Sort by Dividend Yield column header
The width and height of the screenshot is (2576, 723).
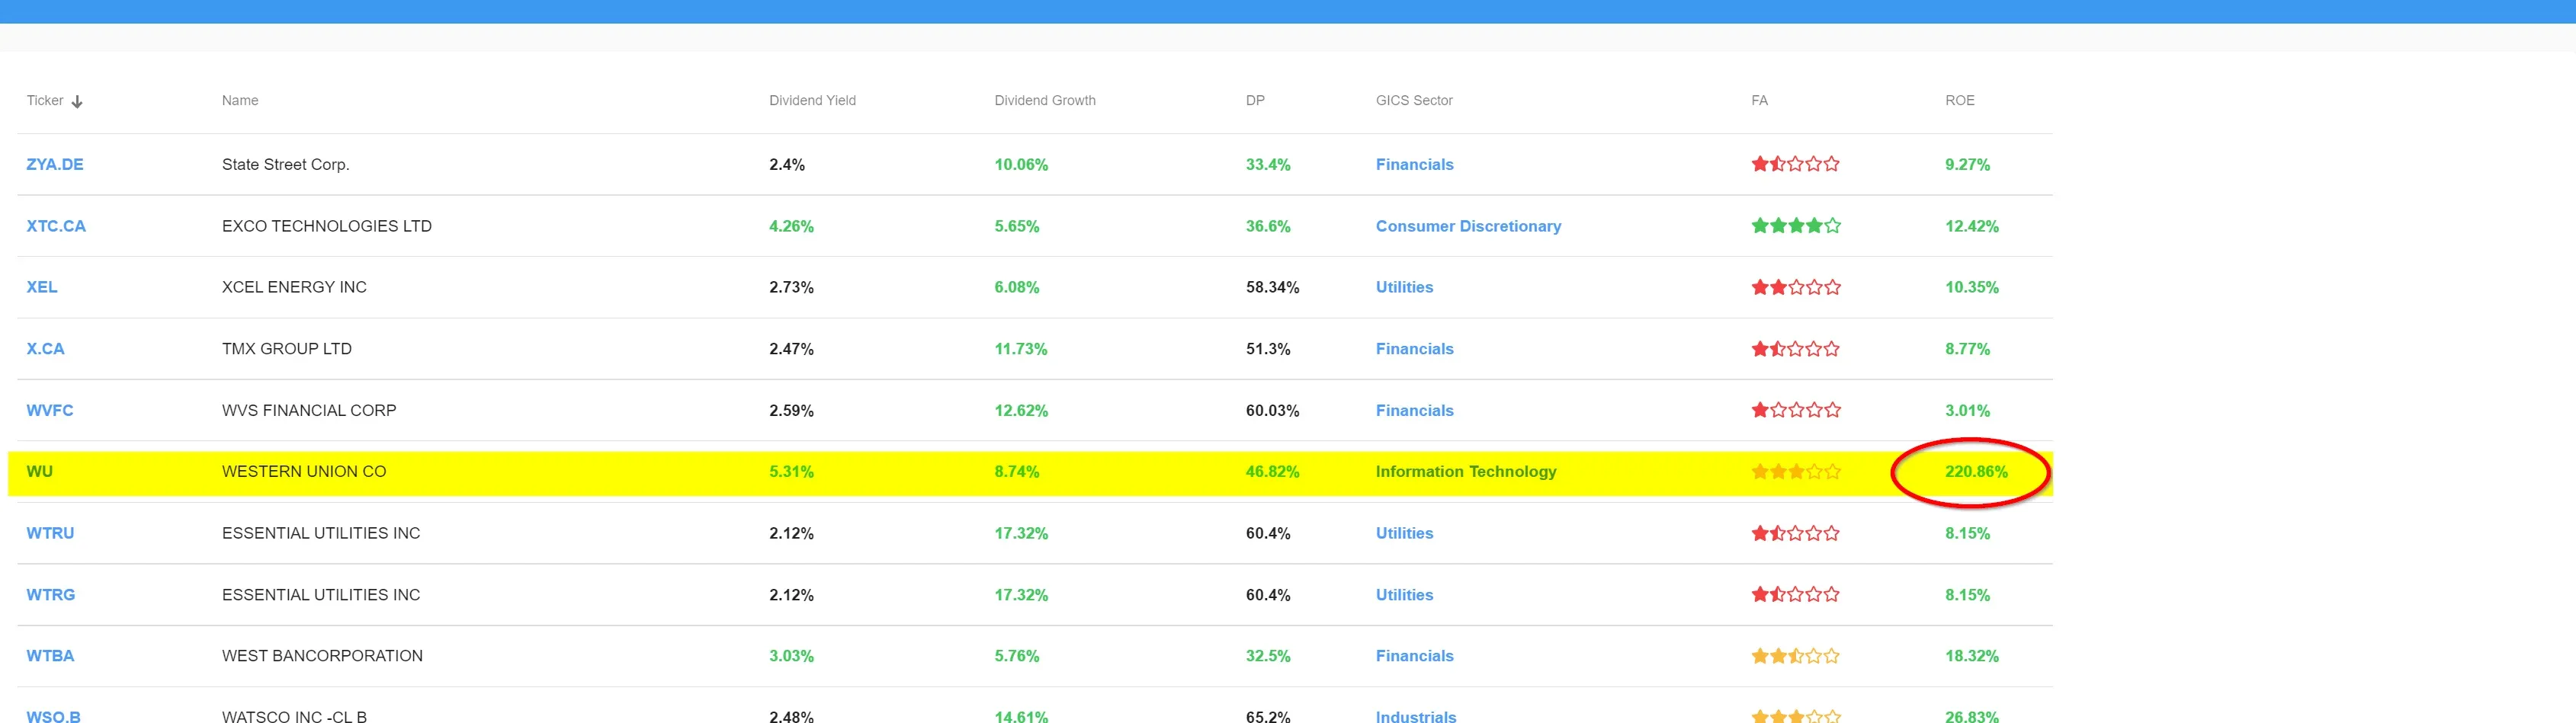pyautogui.click(x=812, y=100)
